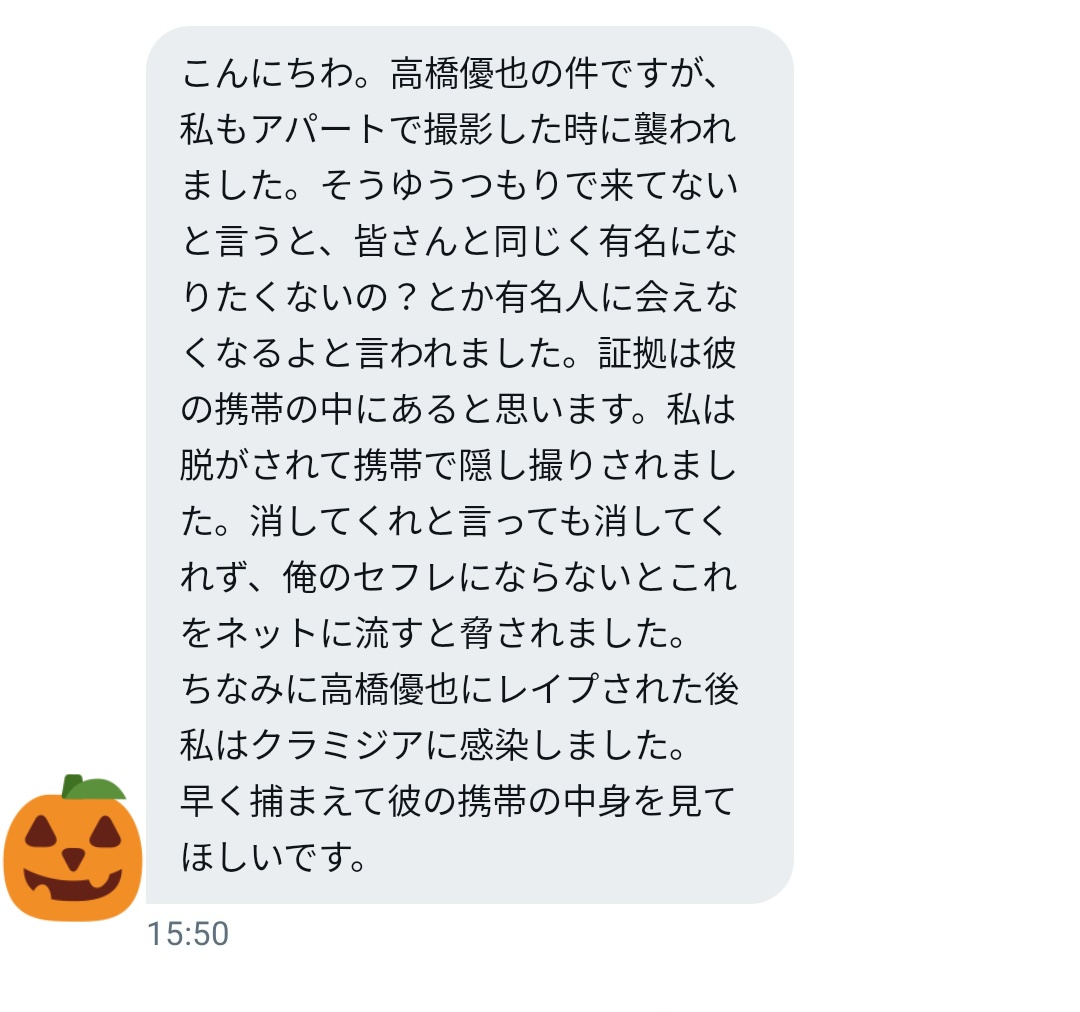Click the greeting word こんにちわ
This screenshot has width=1080, height=1012.
pyautogui.click(x=269, y=74)
